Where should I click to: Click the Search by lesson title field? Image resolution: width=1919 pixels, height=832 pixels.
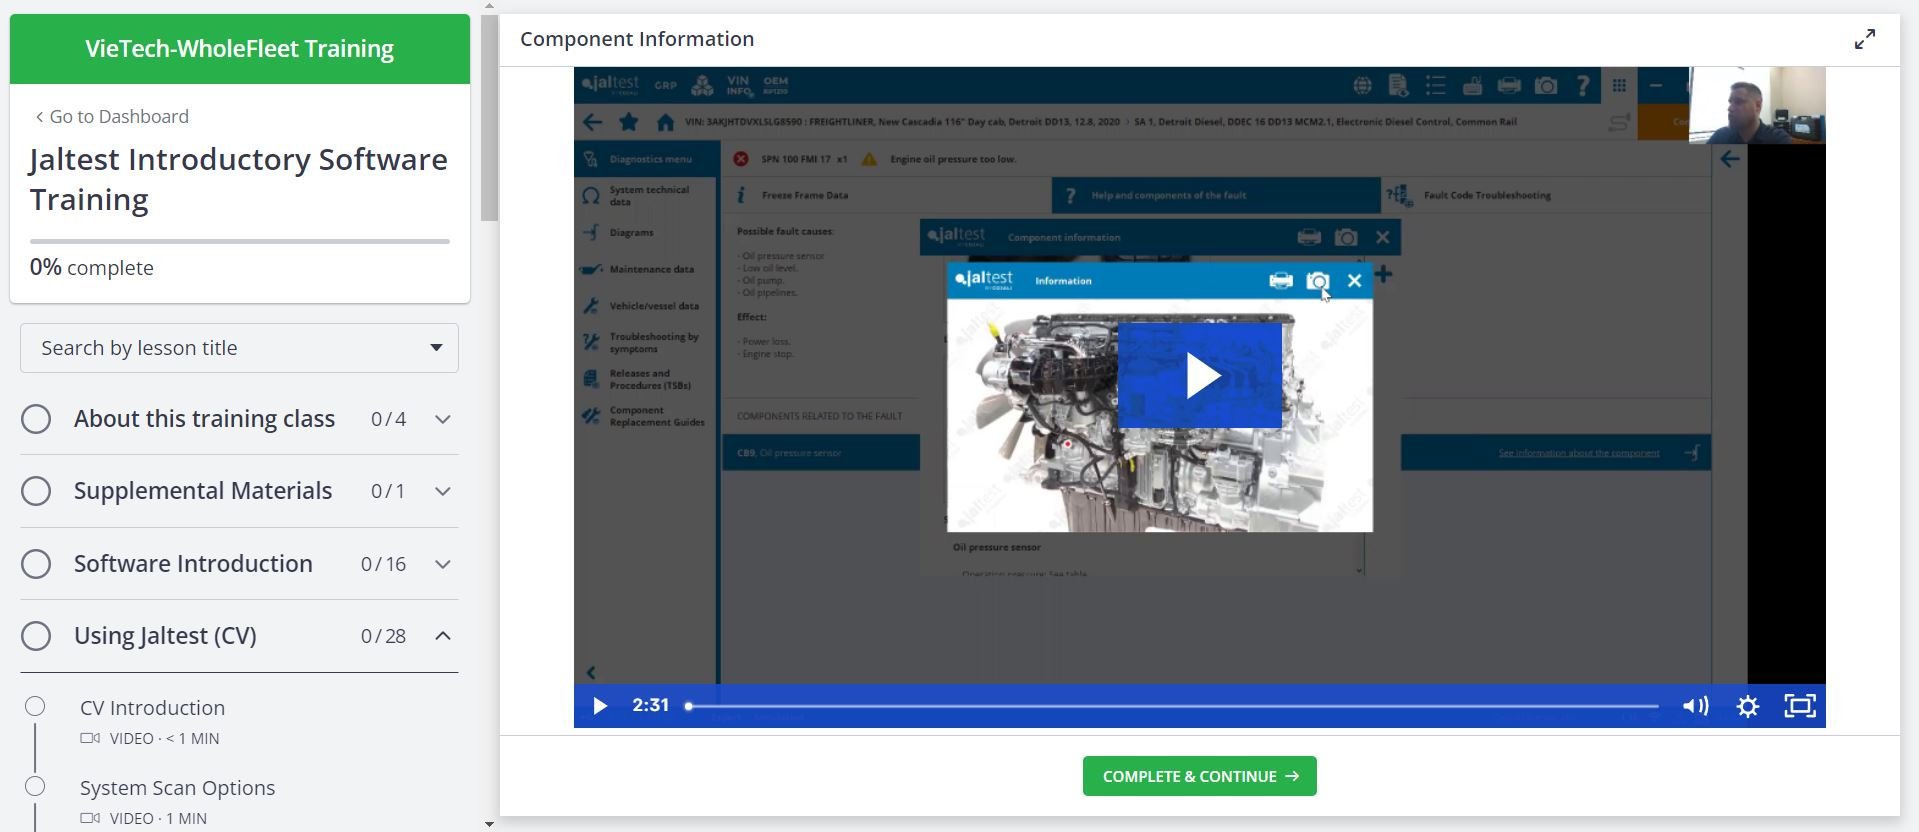click(x=239, y=348)
